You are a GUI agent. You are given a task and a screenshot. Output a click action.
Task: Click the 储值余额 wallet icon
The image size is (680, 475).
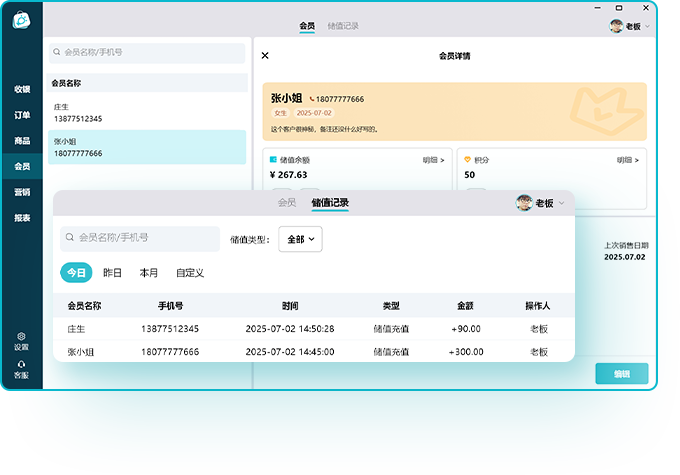coord(273,160)
